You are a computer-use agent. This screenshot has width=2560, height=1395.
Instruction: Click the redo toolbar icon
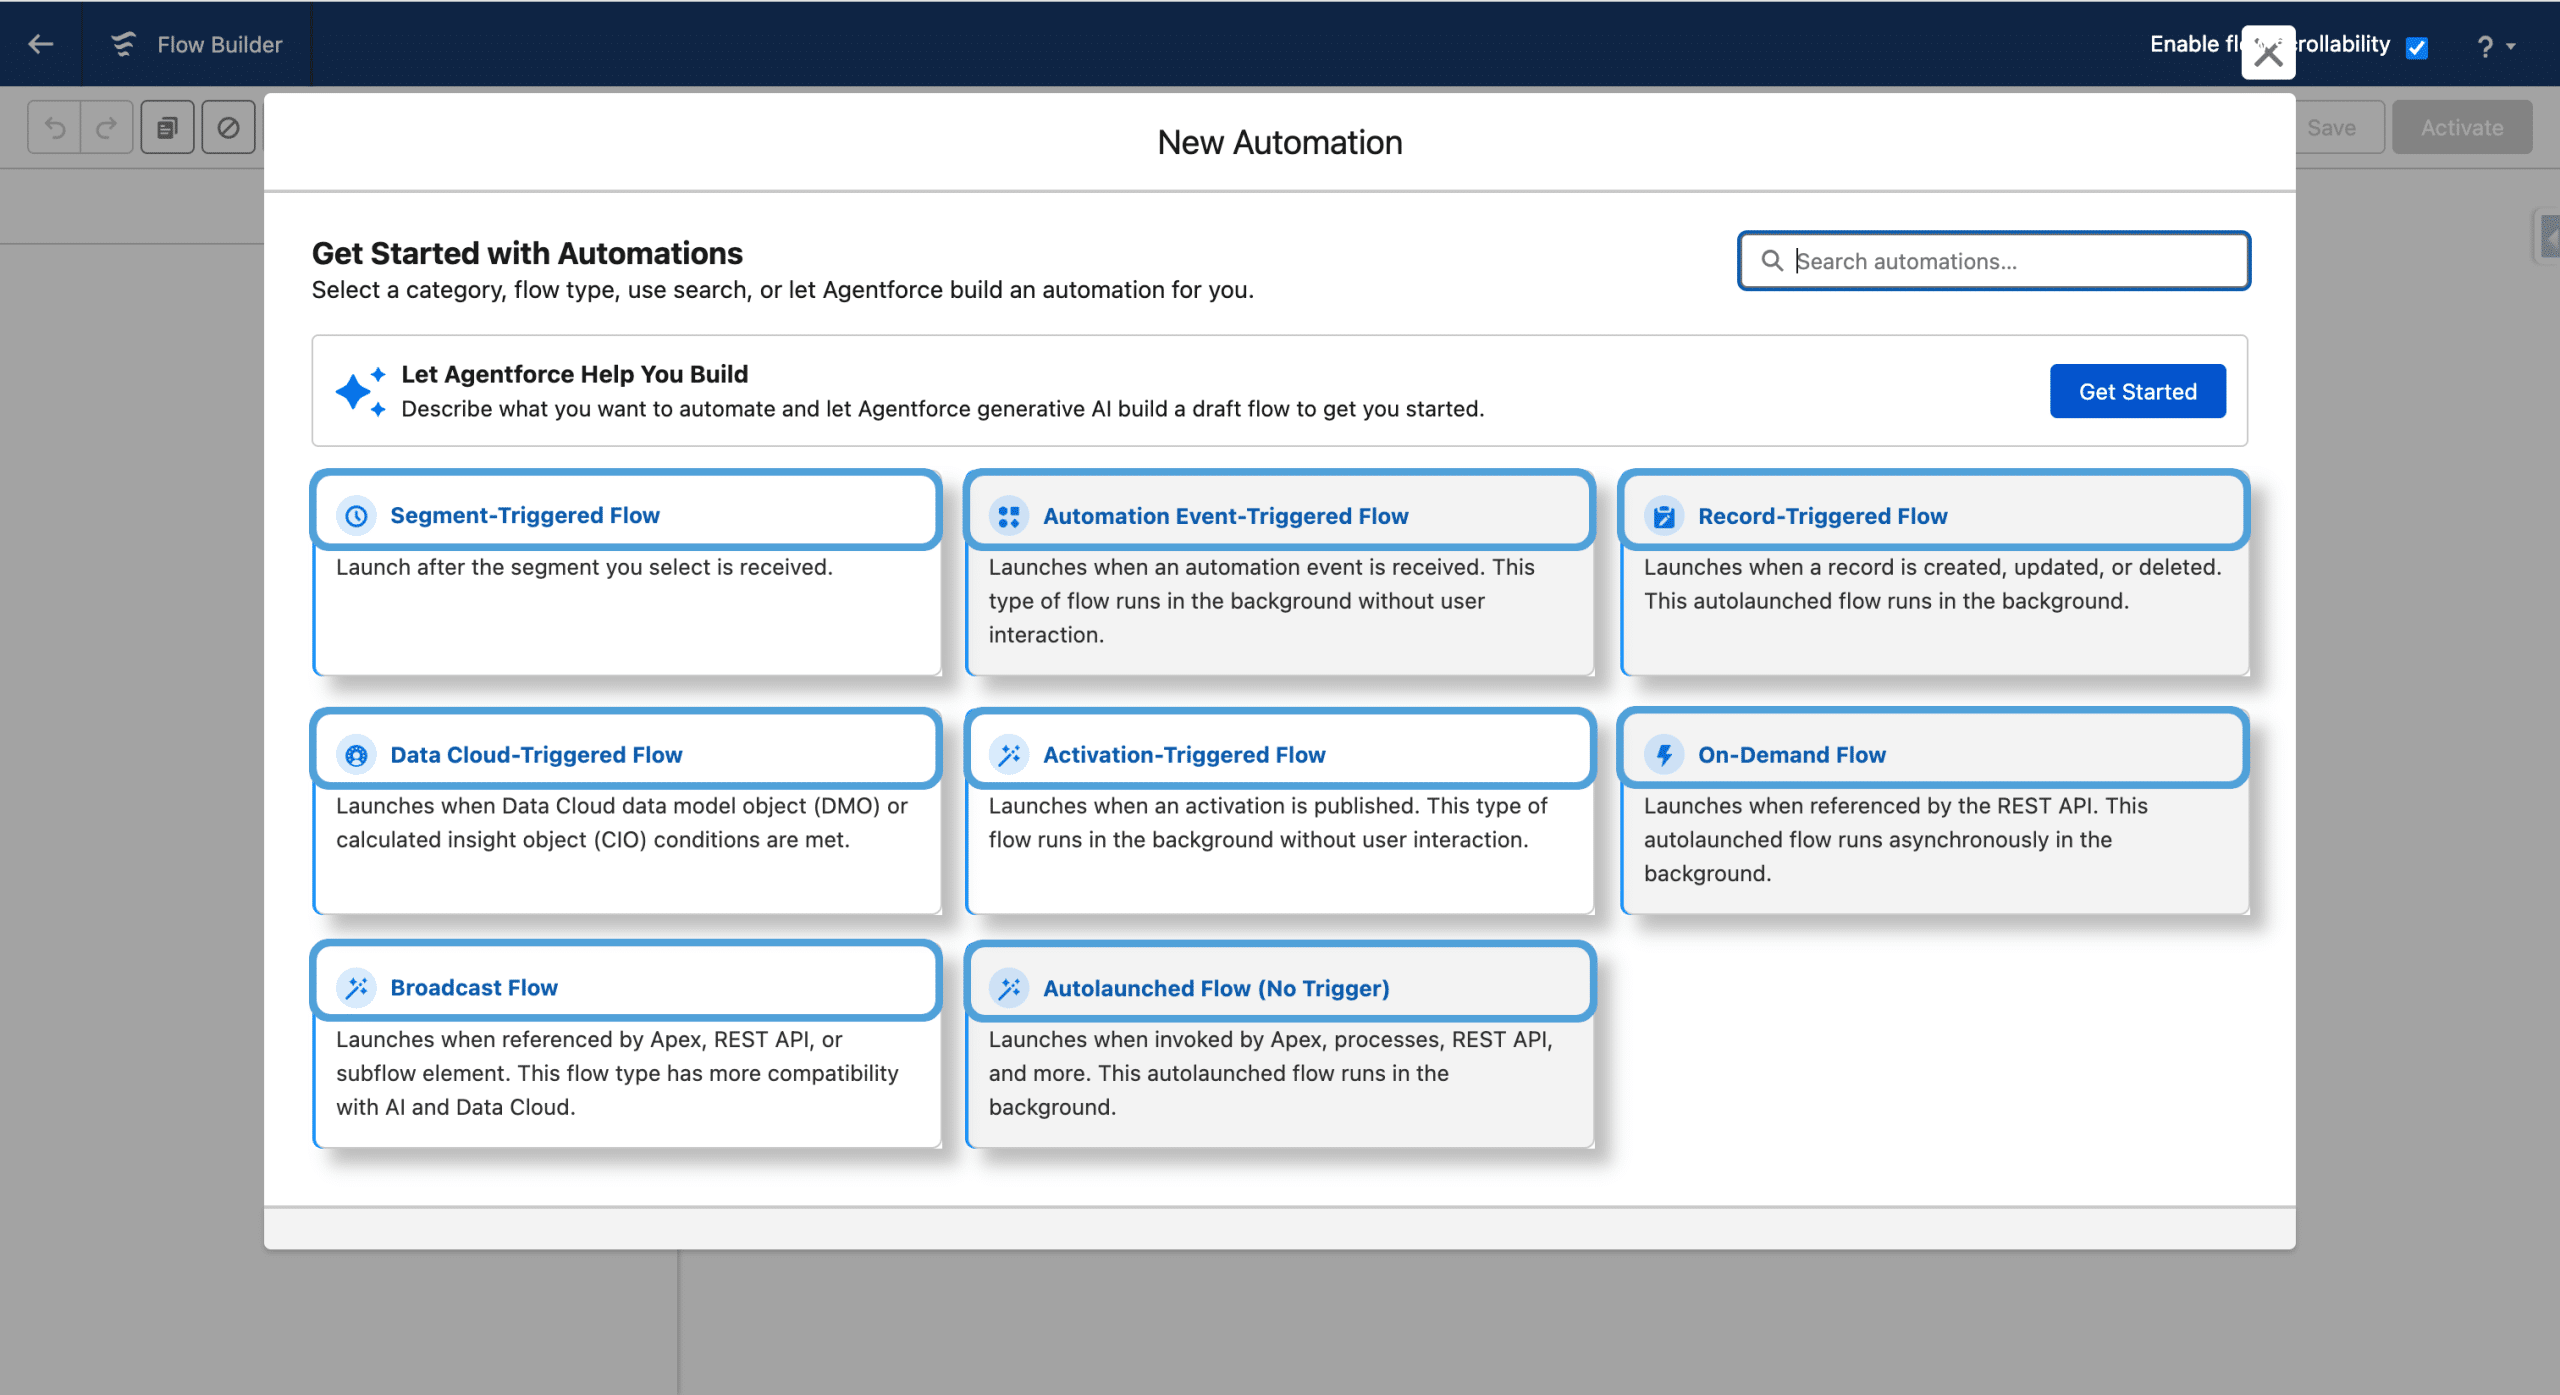pos(107,127)
